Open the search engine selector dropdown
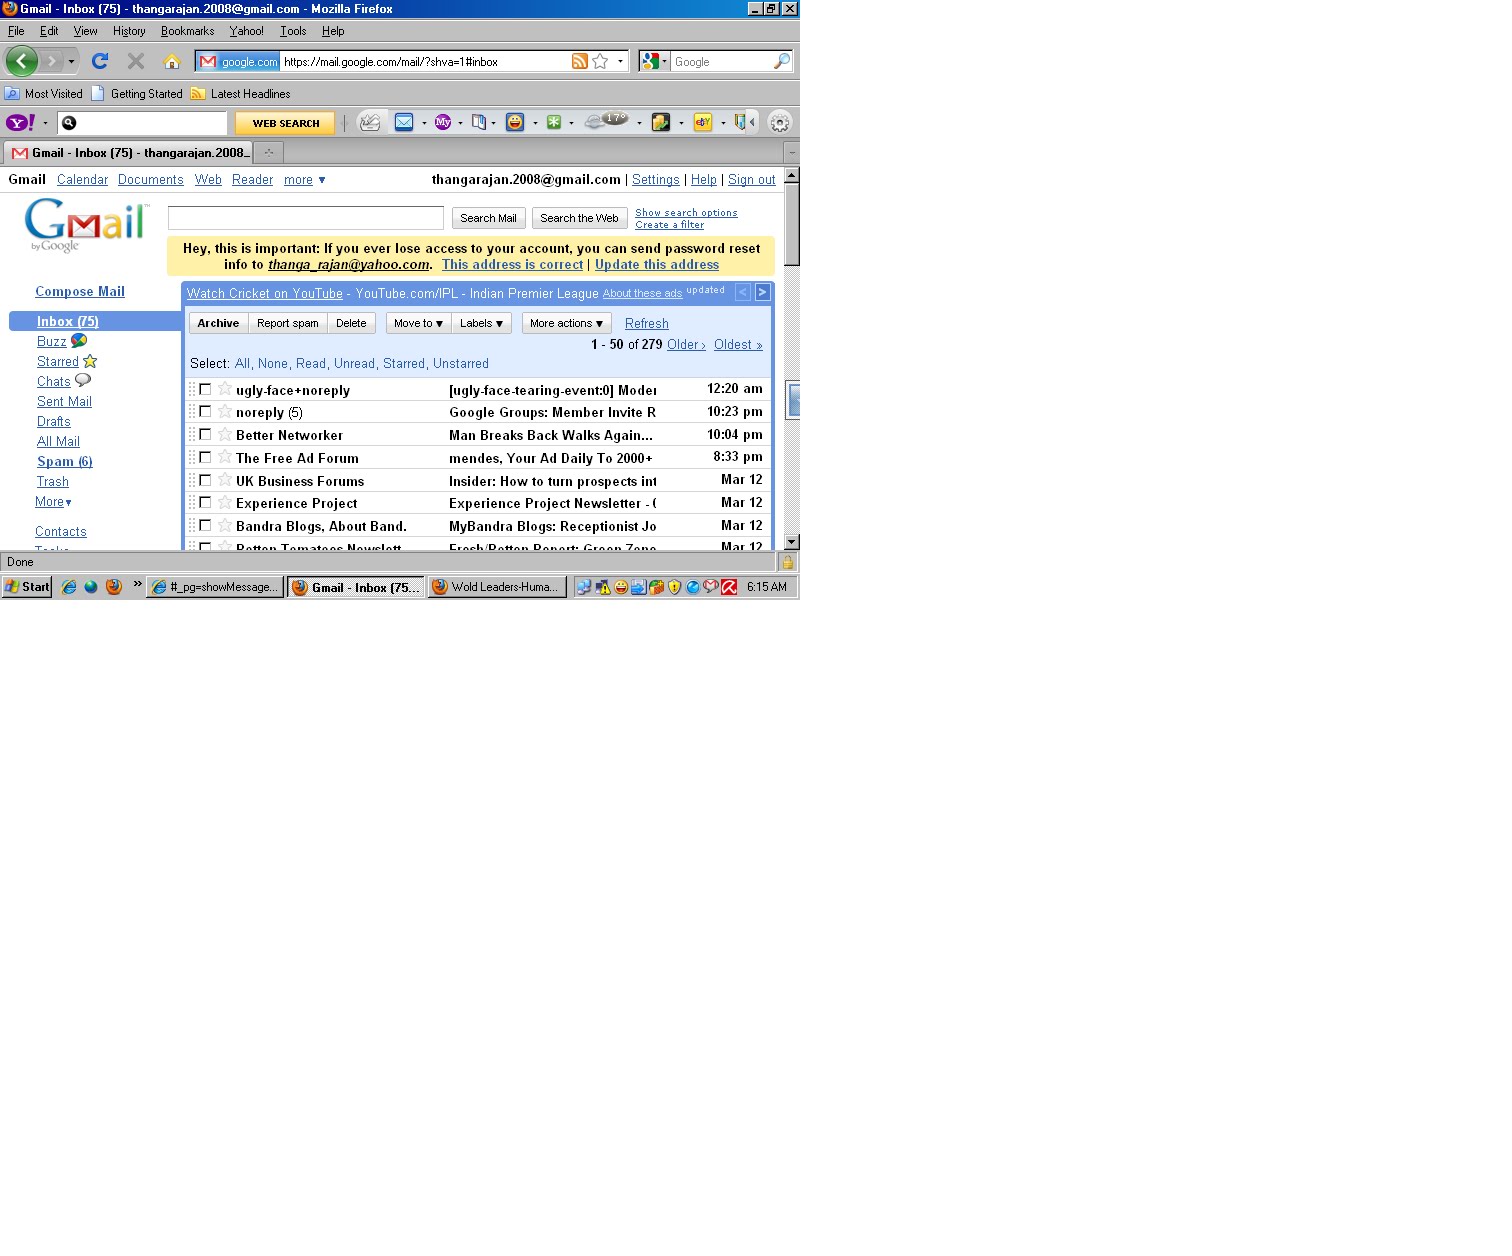Image resolution: width=1512 pixels, height=1256 pixels. (x=654, y=61)
